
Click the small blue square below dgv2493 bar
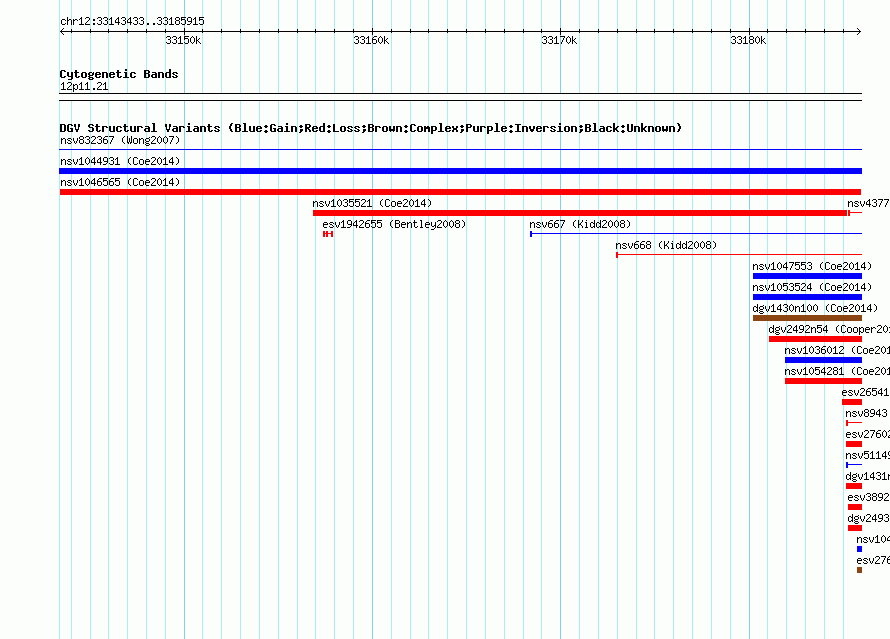pos(859,549)
